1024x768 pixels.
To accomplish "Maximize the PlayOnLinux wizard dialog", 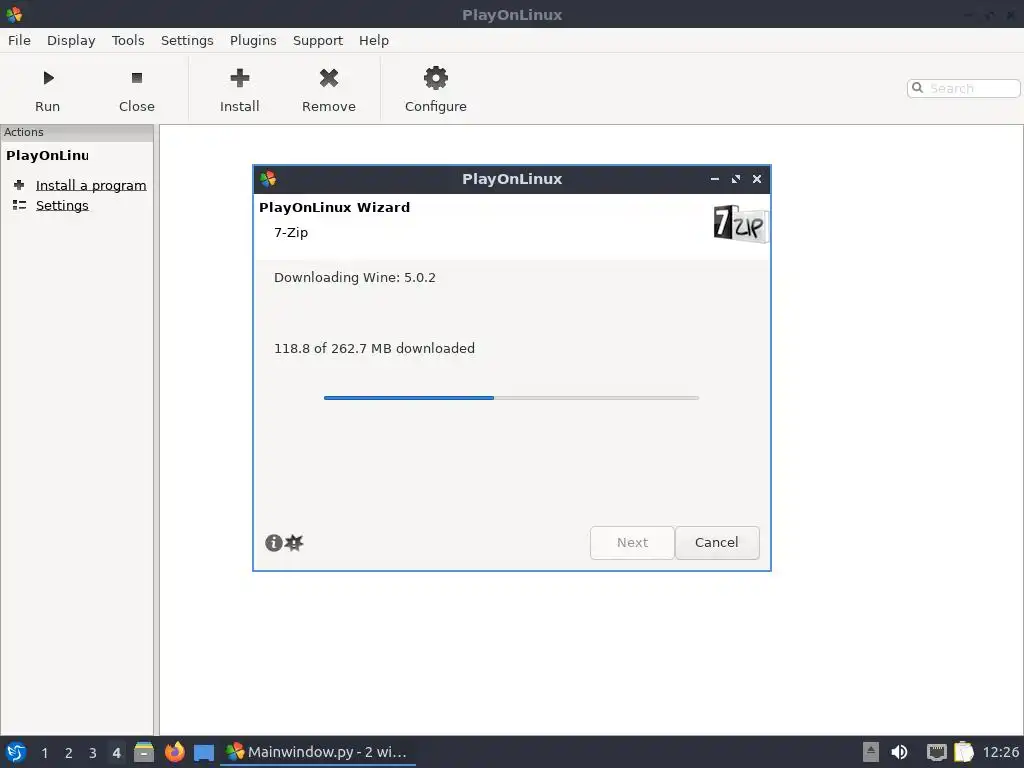I will [x=736, y=179].
